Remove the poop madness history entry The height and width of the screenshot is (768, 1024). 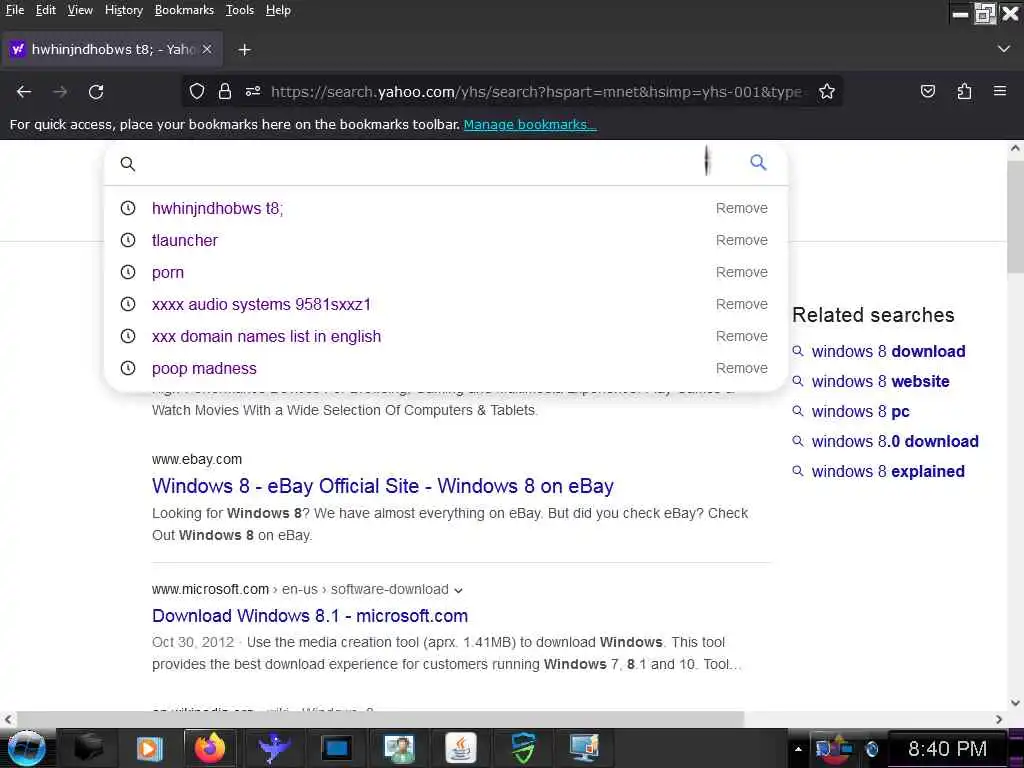pyautogui.click(x=741, y=368)
